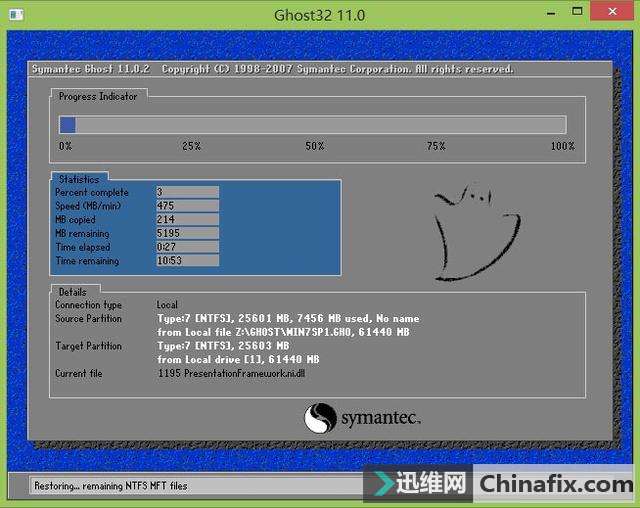Click the WIN7SP1.GHO local file path line
Screen dimensions: 640x508
point(283,332)
